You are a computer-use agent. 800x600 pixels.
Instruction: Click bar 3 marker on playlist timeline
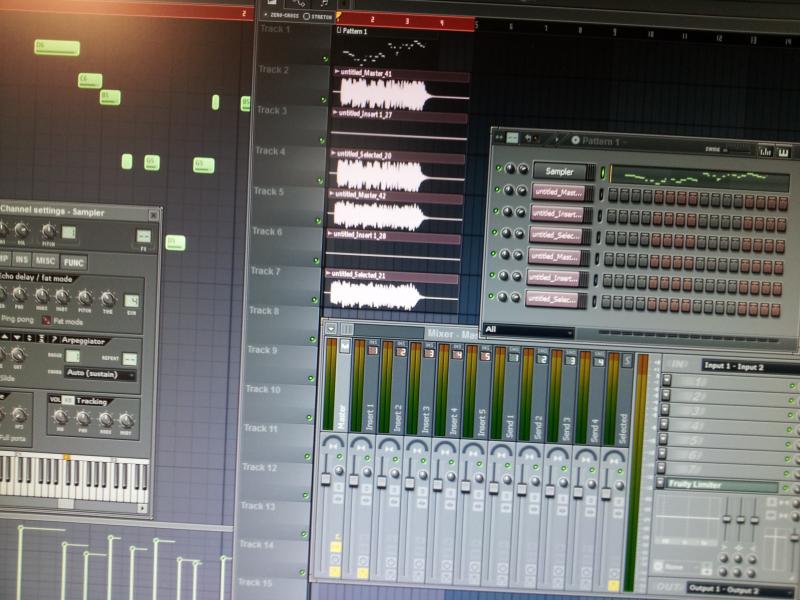pyautogui.click(x=406, y=21)
